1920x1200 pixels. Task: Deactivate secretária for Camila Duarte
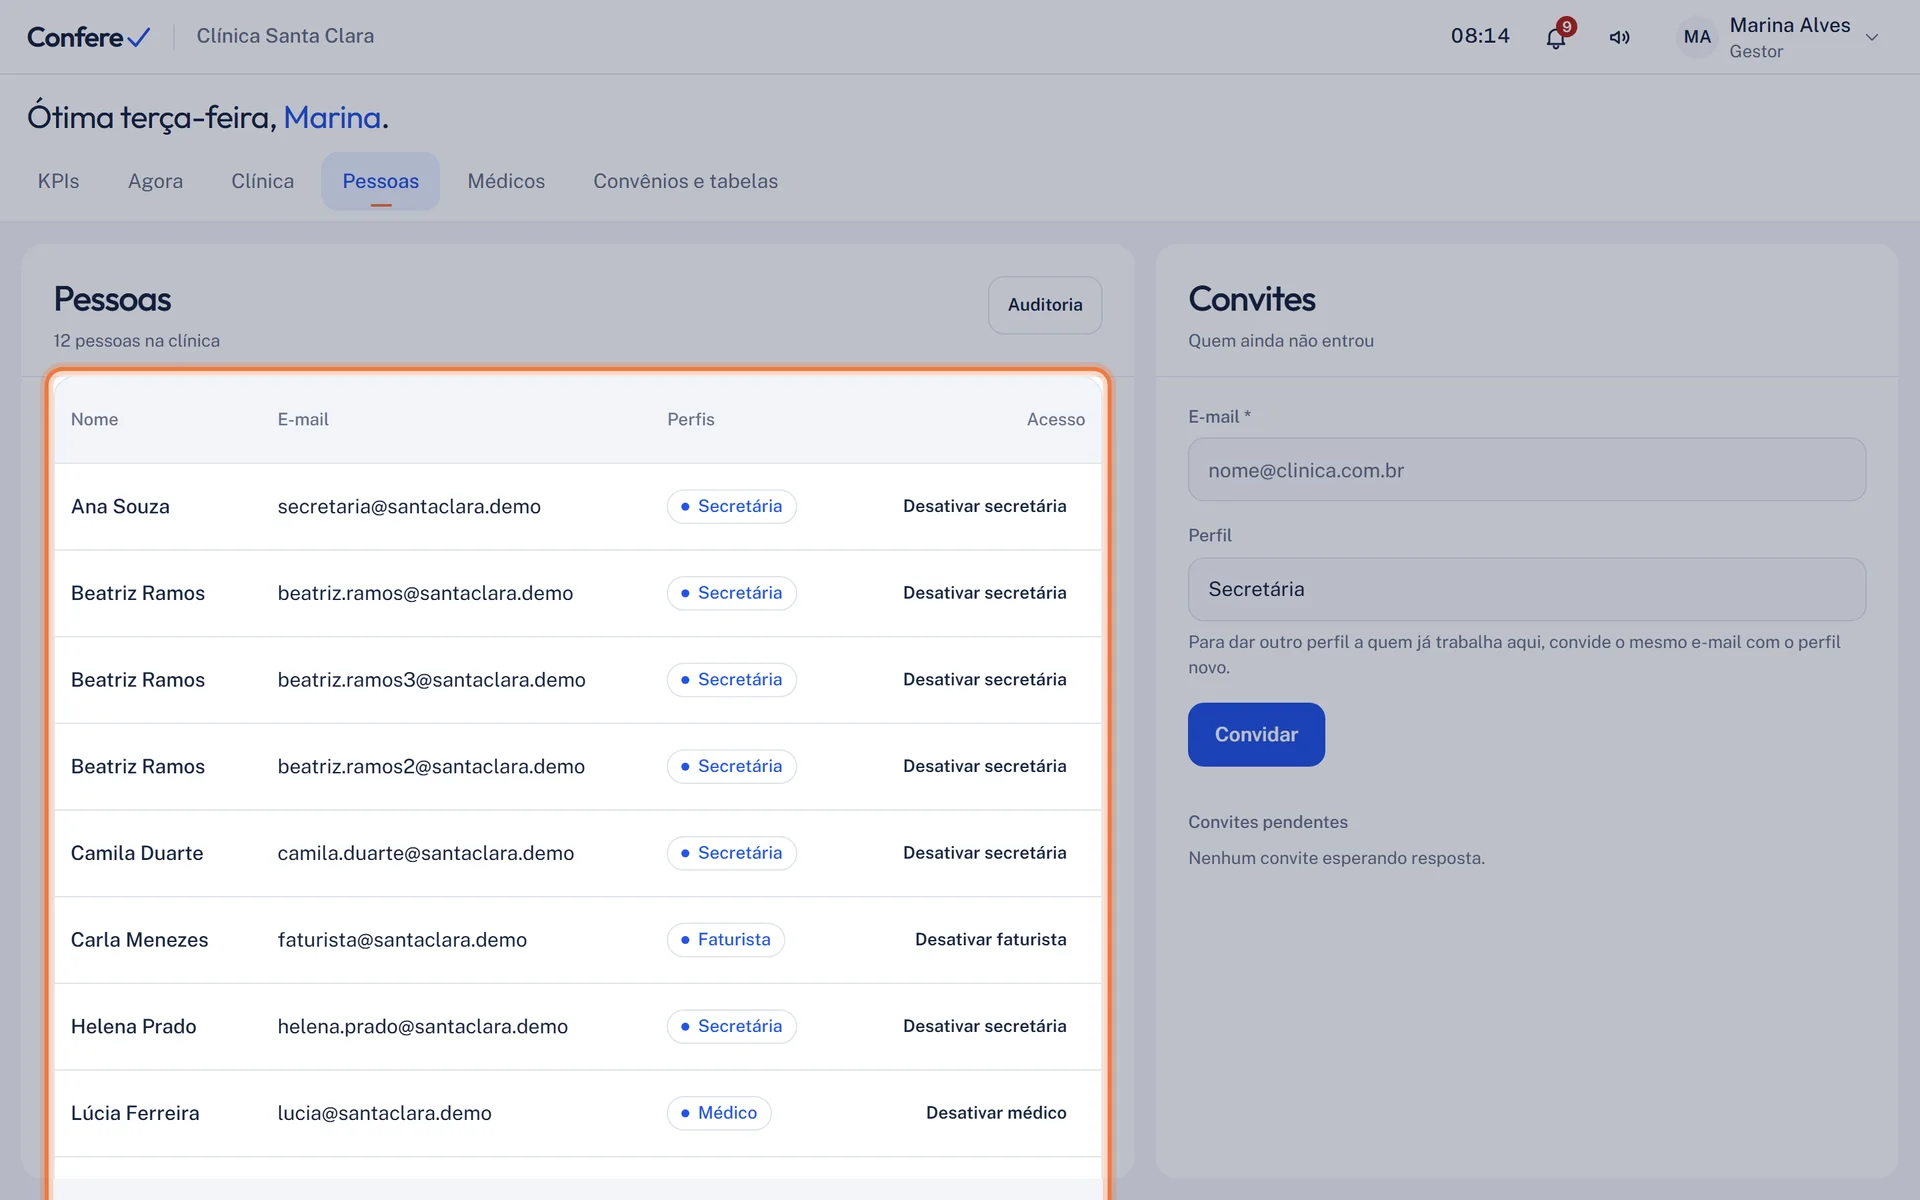(984, 853)
